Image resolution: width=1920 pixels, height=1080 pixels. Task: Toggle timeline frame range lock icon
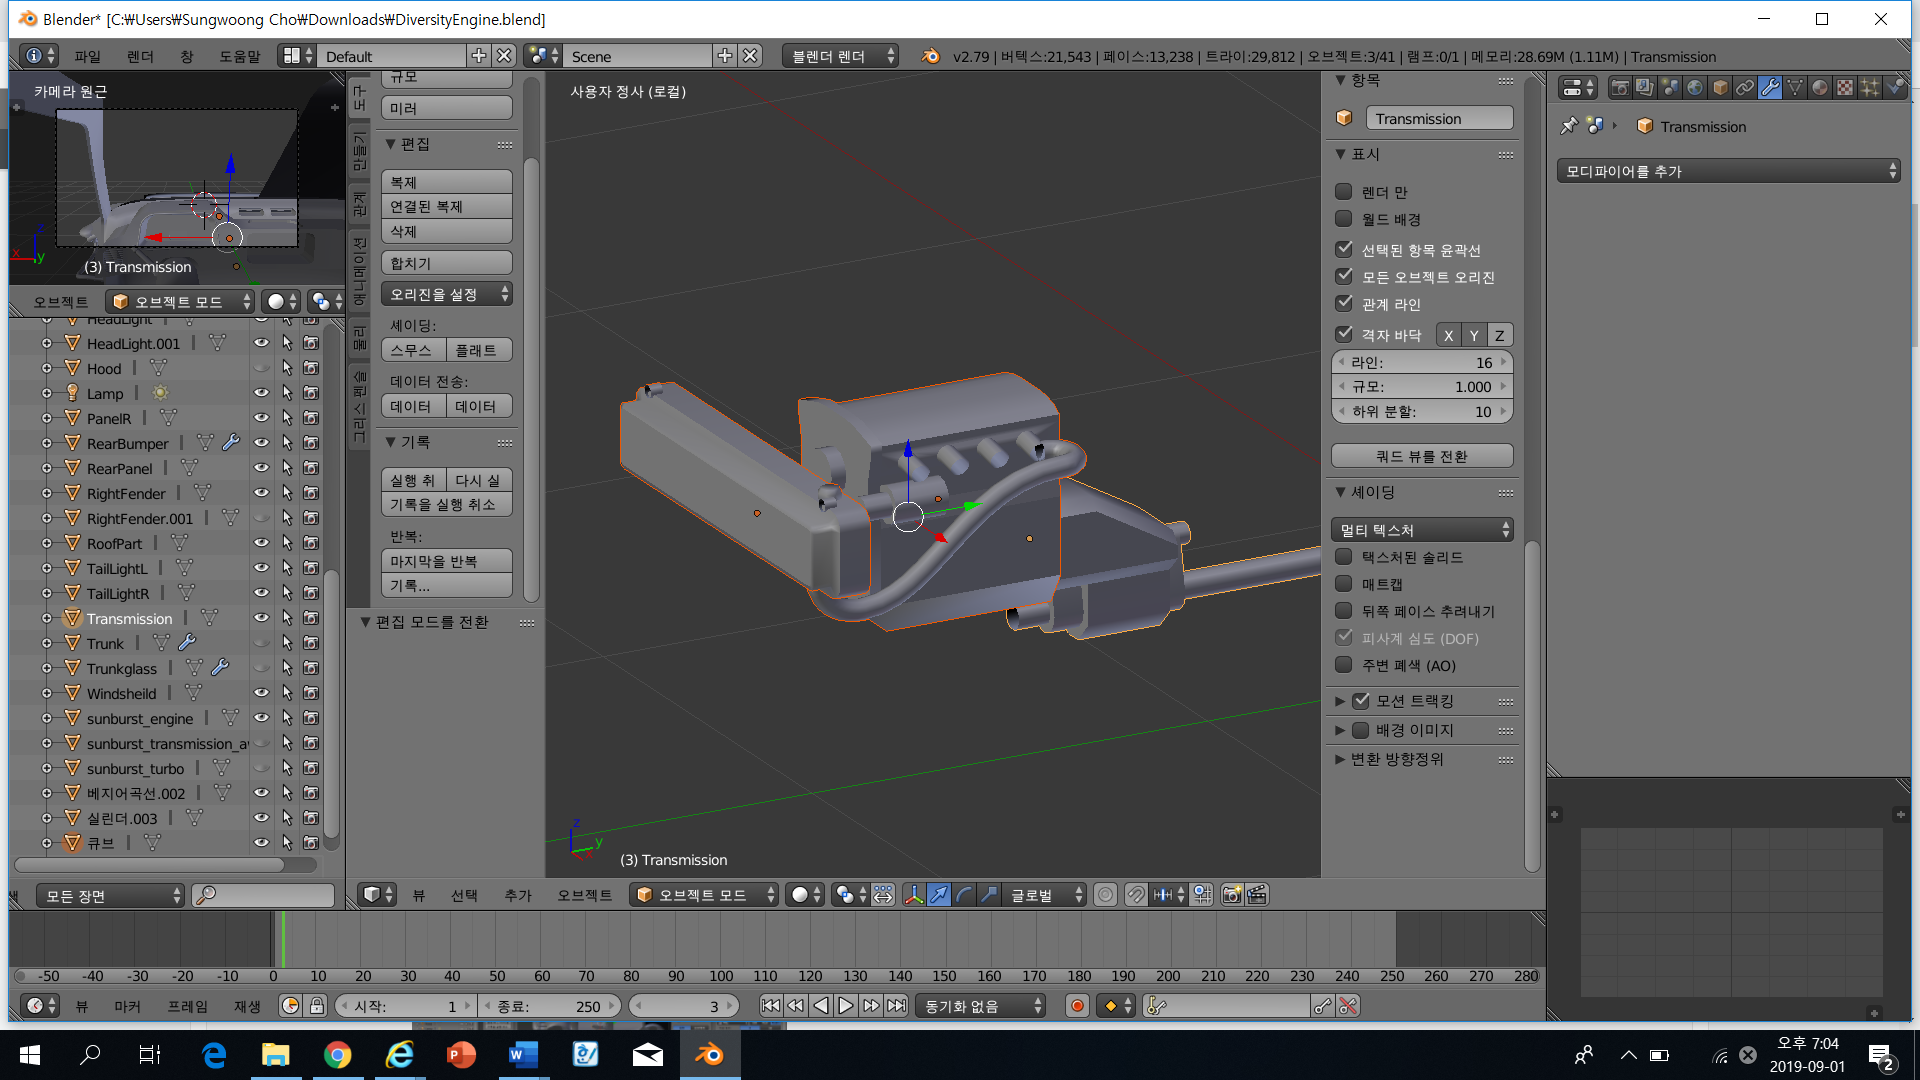click(x=317, y=1006)
